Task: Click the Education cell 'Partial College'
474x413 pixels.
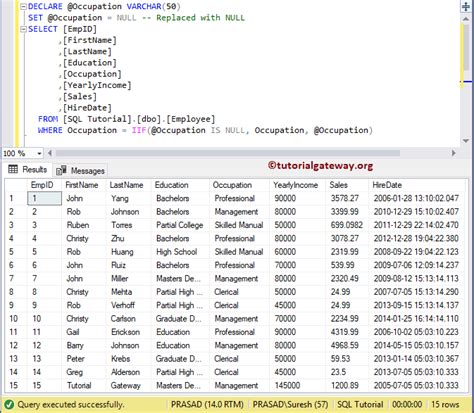Action: coord(179,225)
